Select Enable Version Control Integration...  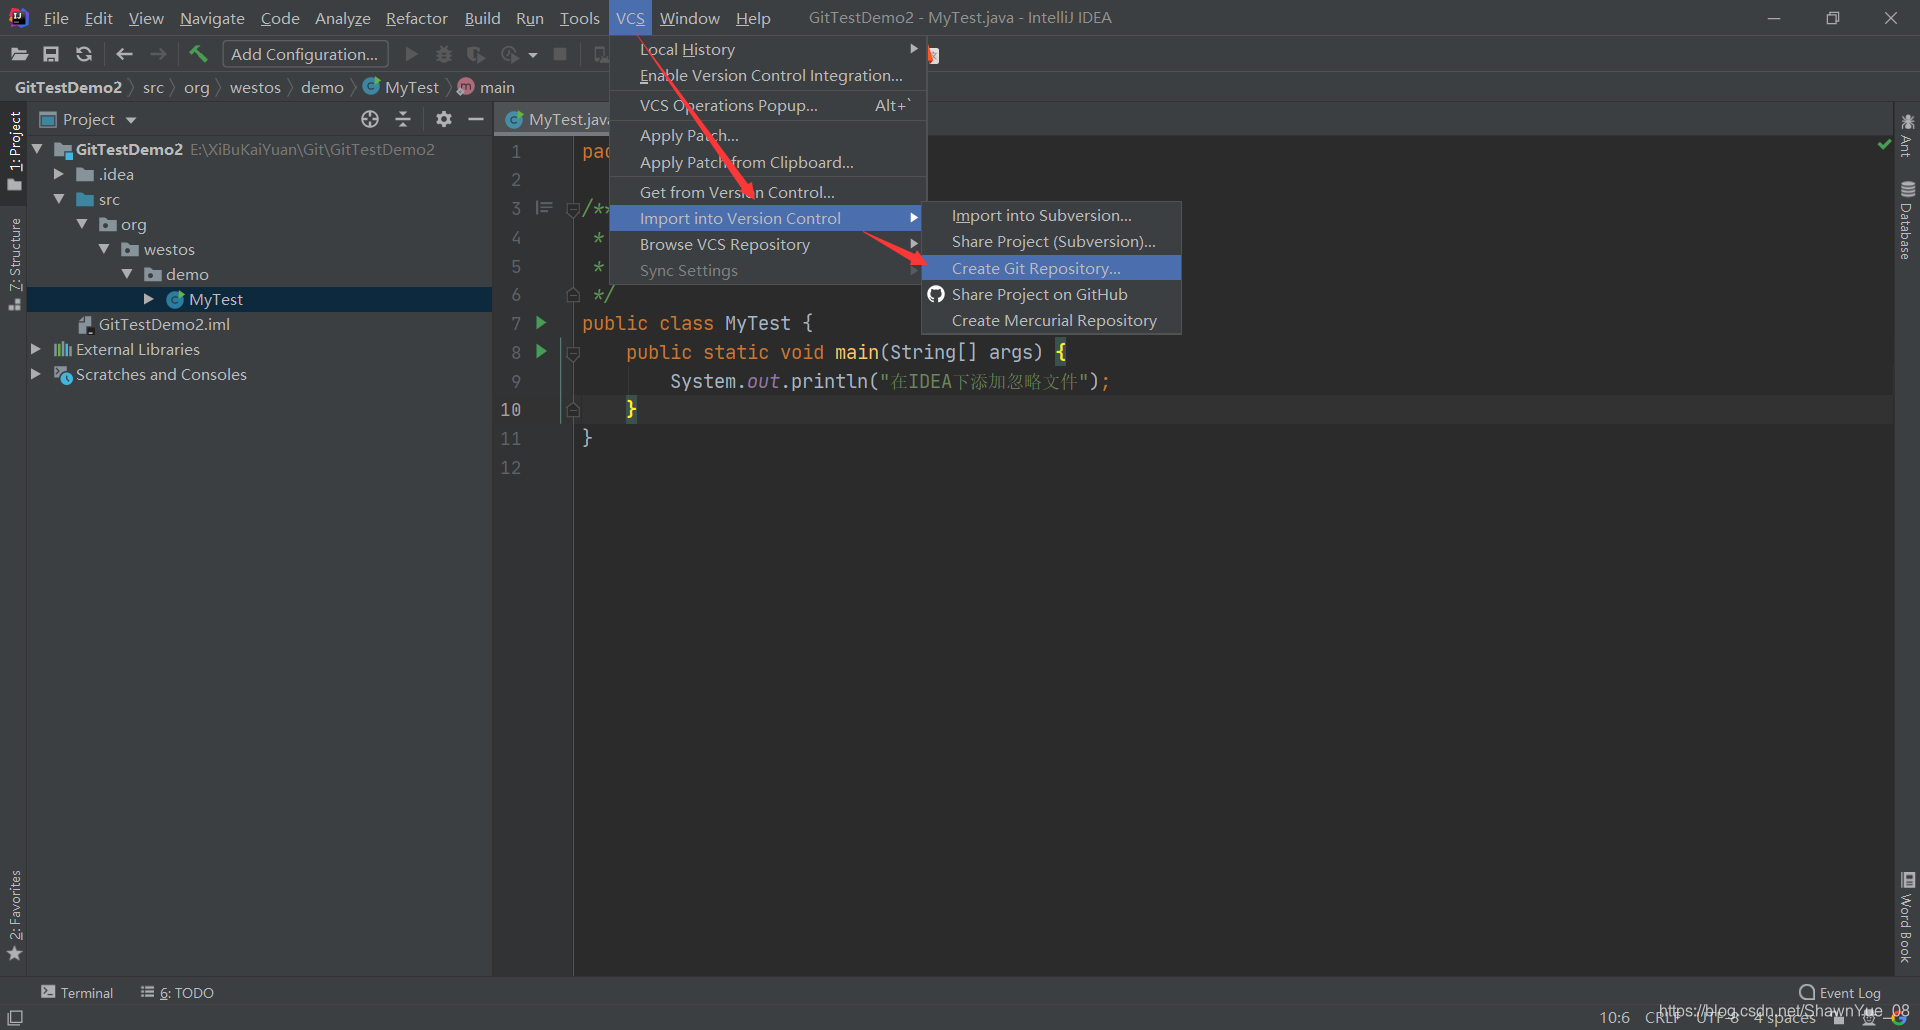click(768, 75)
